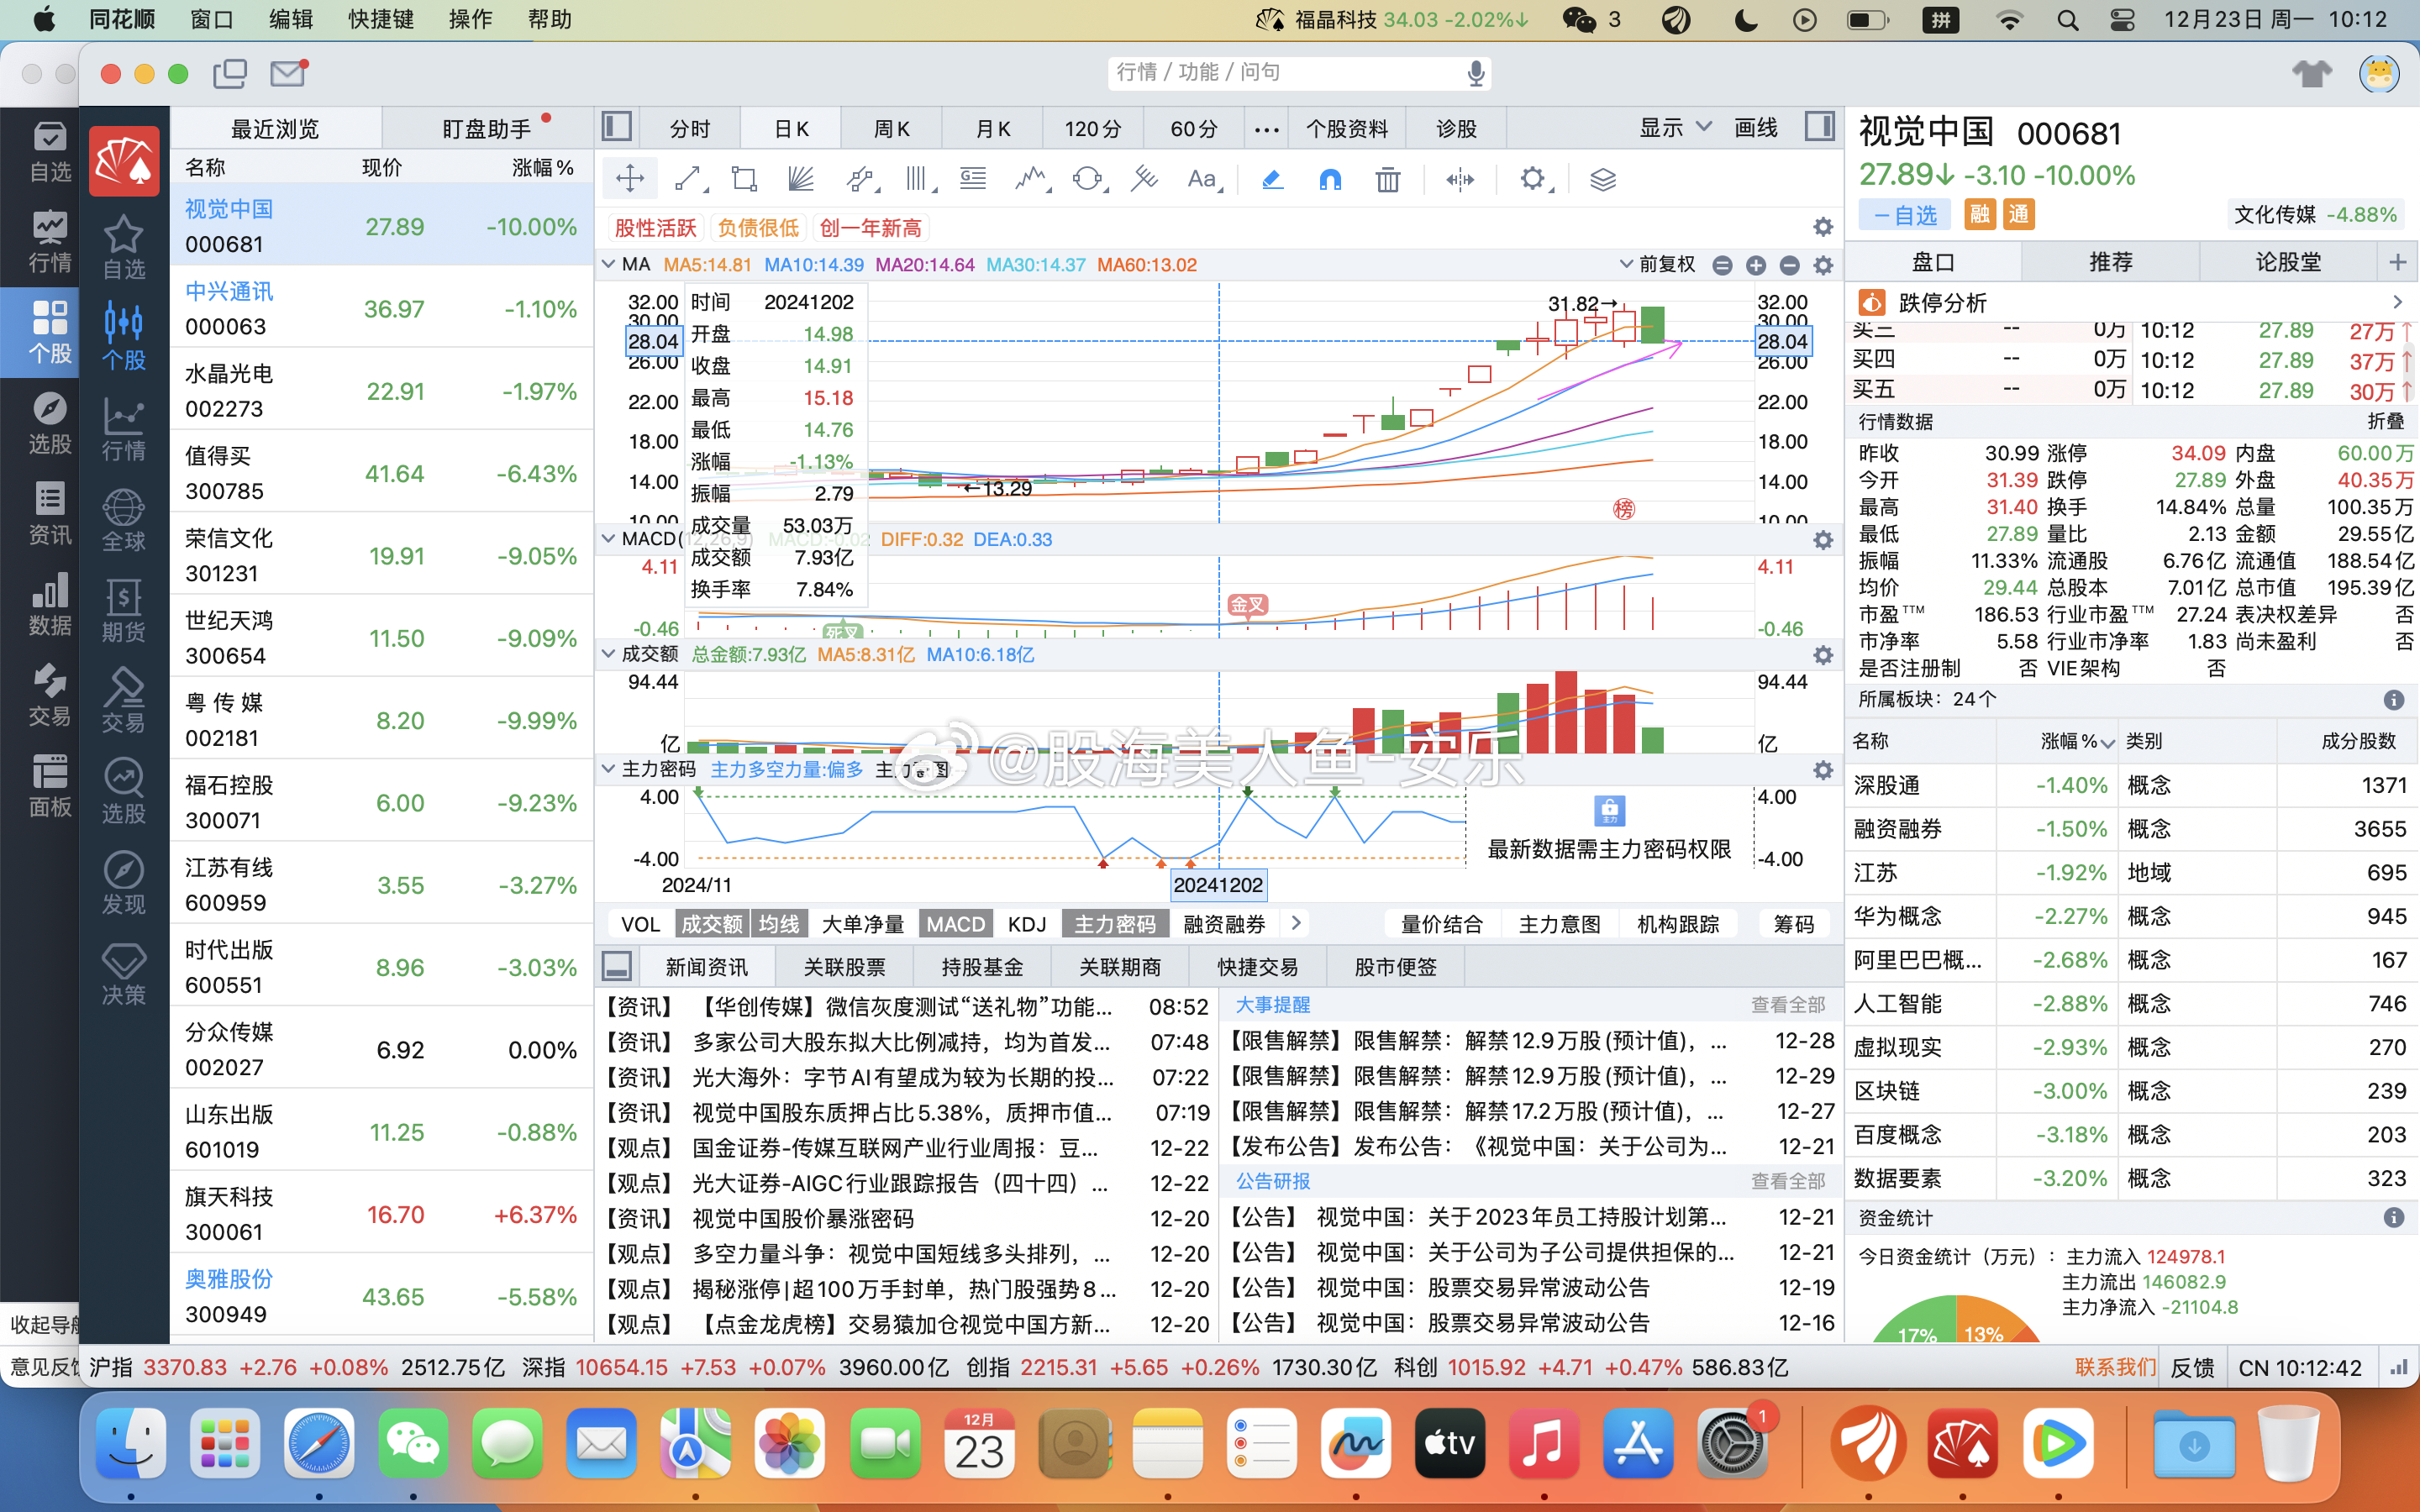Toggle the left stock list panel visibility
2420x1512 pixels.
click(616, 127)
